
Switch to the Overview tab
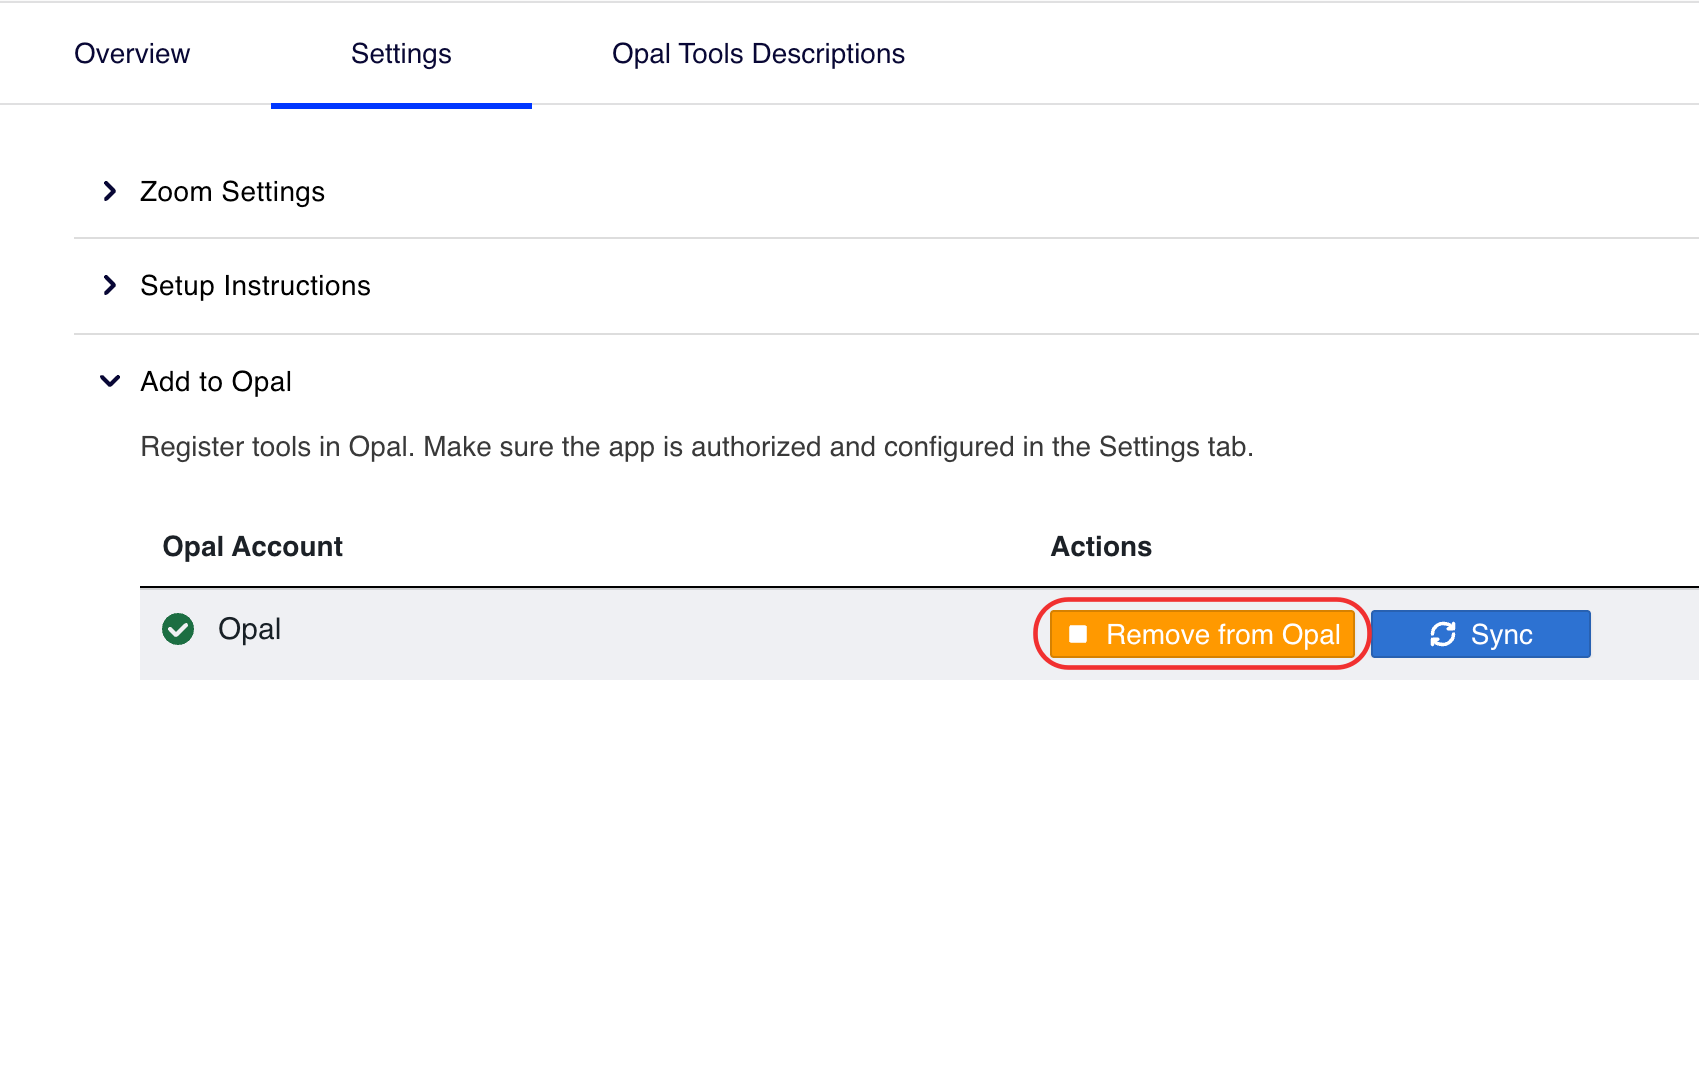coord(132,54)
